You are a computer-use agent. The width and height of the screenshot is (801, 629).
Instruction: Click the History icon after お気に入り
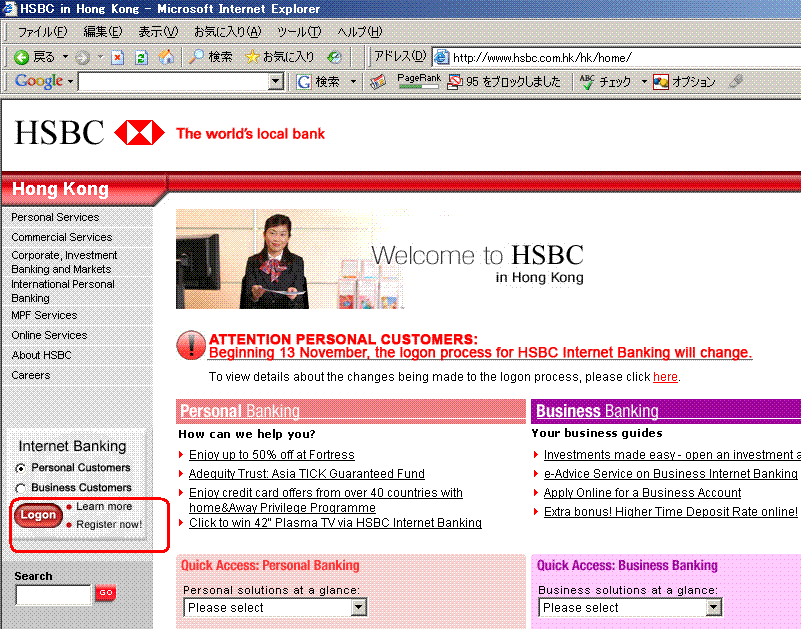coord(335,57)
